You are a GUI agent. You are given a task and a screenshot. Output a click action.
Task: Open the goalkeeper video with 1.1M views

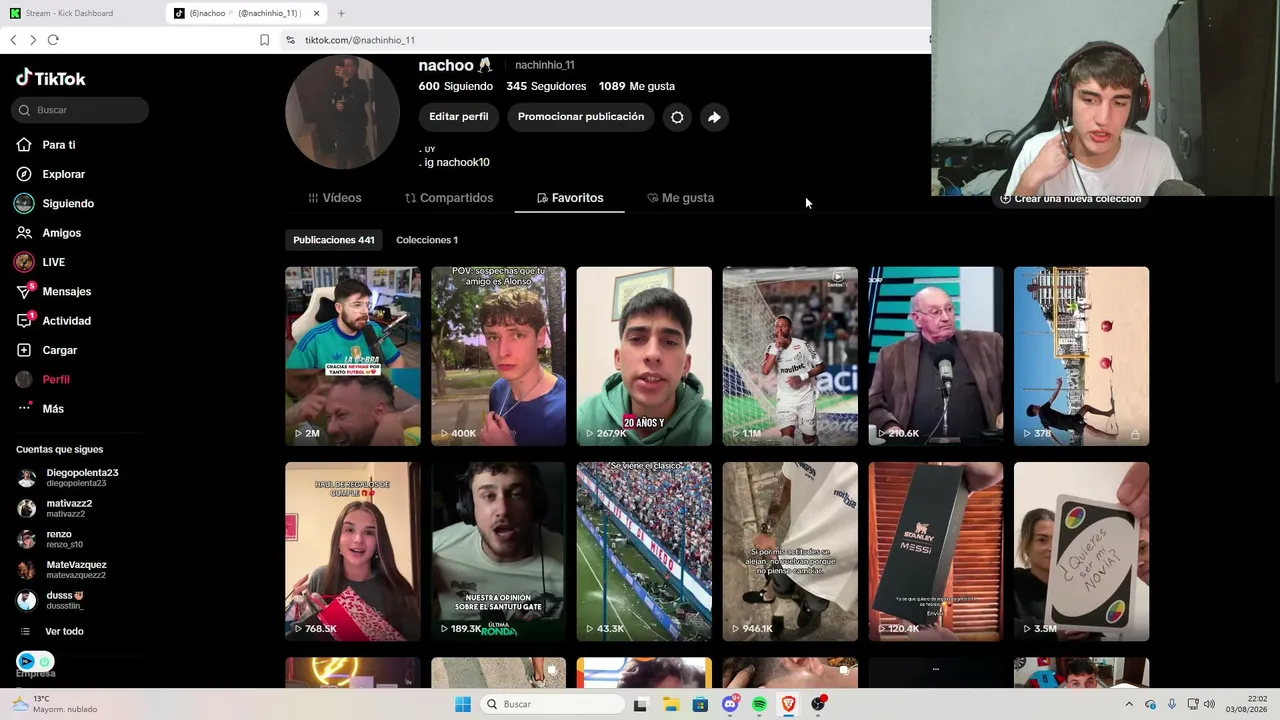tap(790, 356)
